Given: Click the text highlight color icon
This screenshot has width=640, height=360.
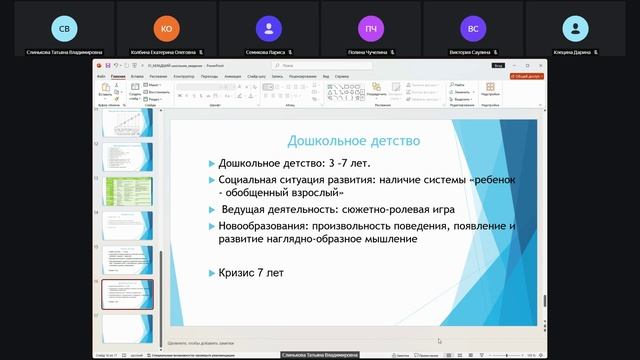Looking at the screenshot, I should [240, 96].
